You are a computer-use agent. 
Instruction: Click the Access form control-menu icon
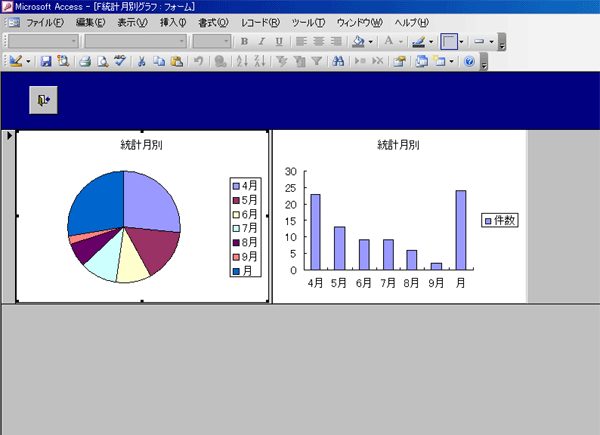point(13,23)
